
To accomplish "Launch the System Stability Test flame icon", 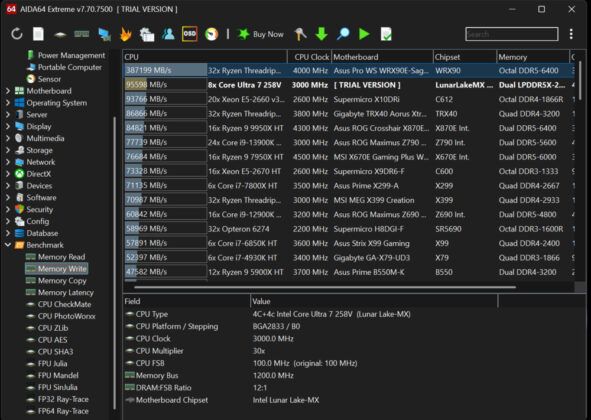I will [126, 34].
